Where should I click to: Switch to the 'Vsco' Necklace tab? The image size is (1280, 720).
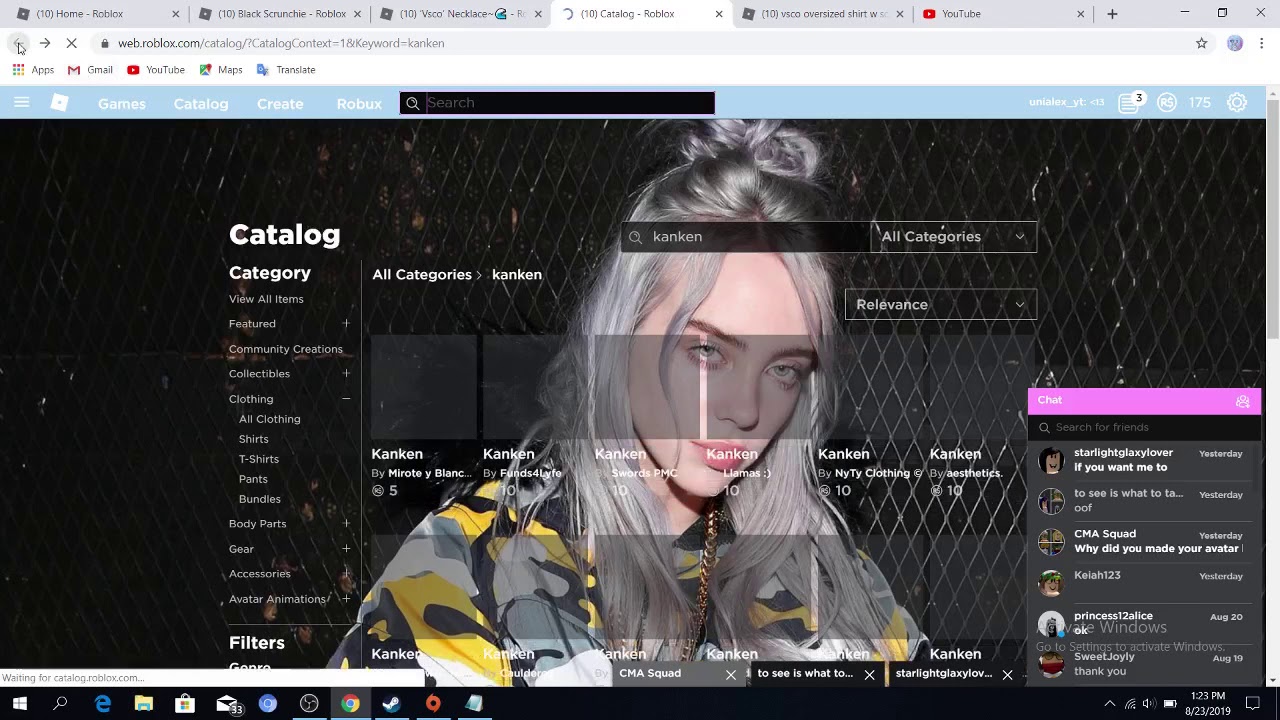pos(460,14)
